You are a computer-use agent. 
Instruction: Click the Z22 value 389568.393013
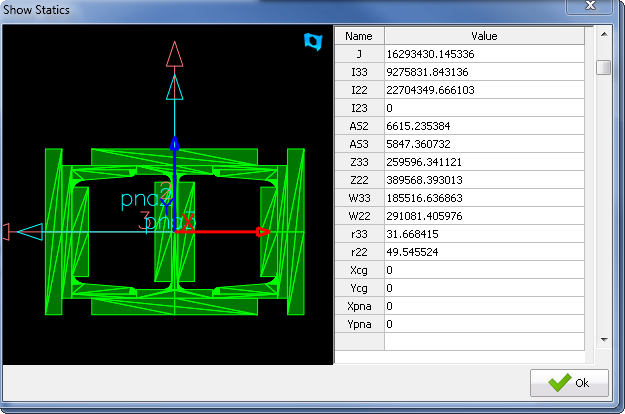(x=484, y=179)
